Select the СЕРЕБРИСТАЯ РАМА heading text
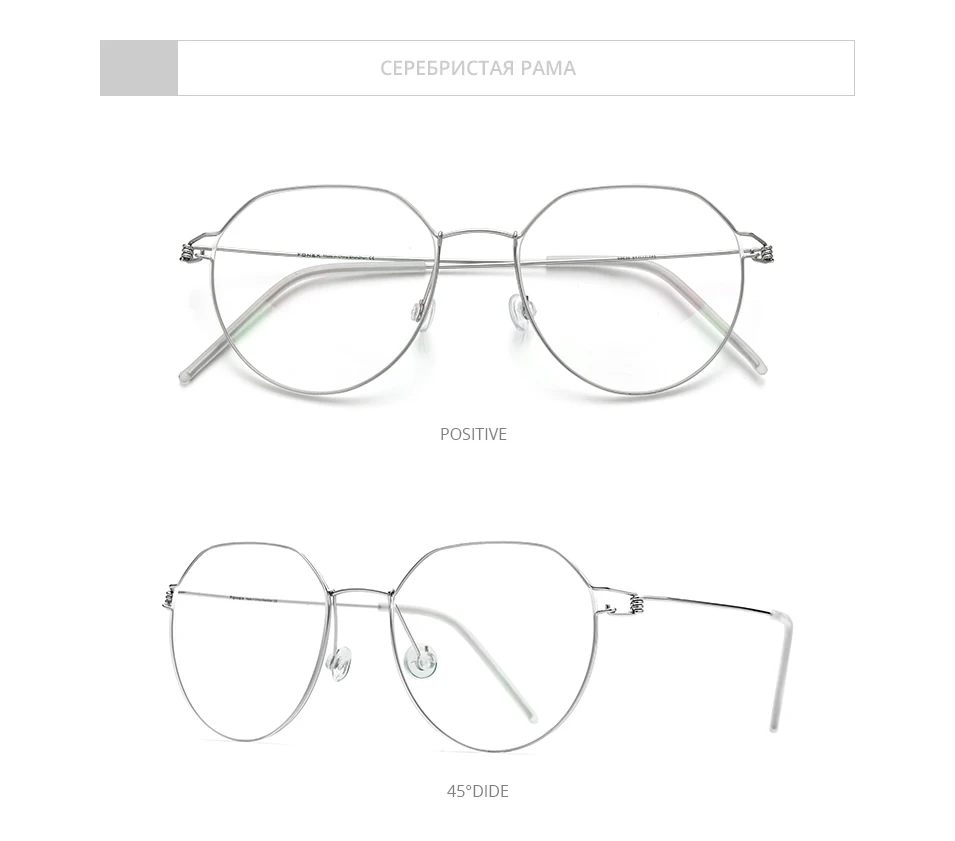This screenshot has height=841, width=955. point(478,68)
